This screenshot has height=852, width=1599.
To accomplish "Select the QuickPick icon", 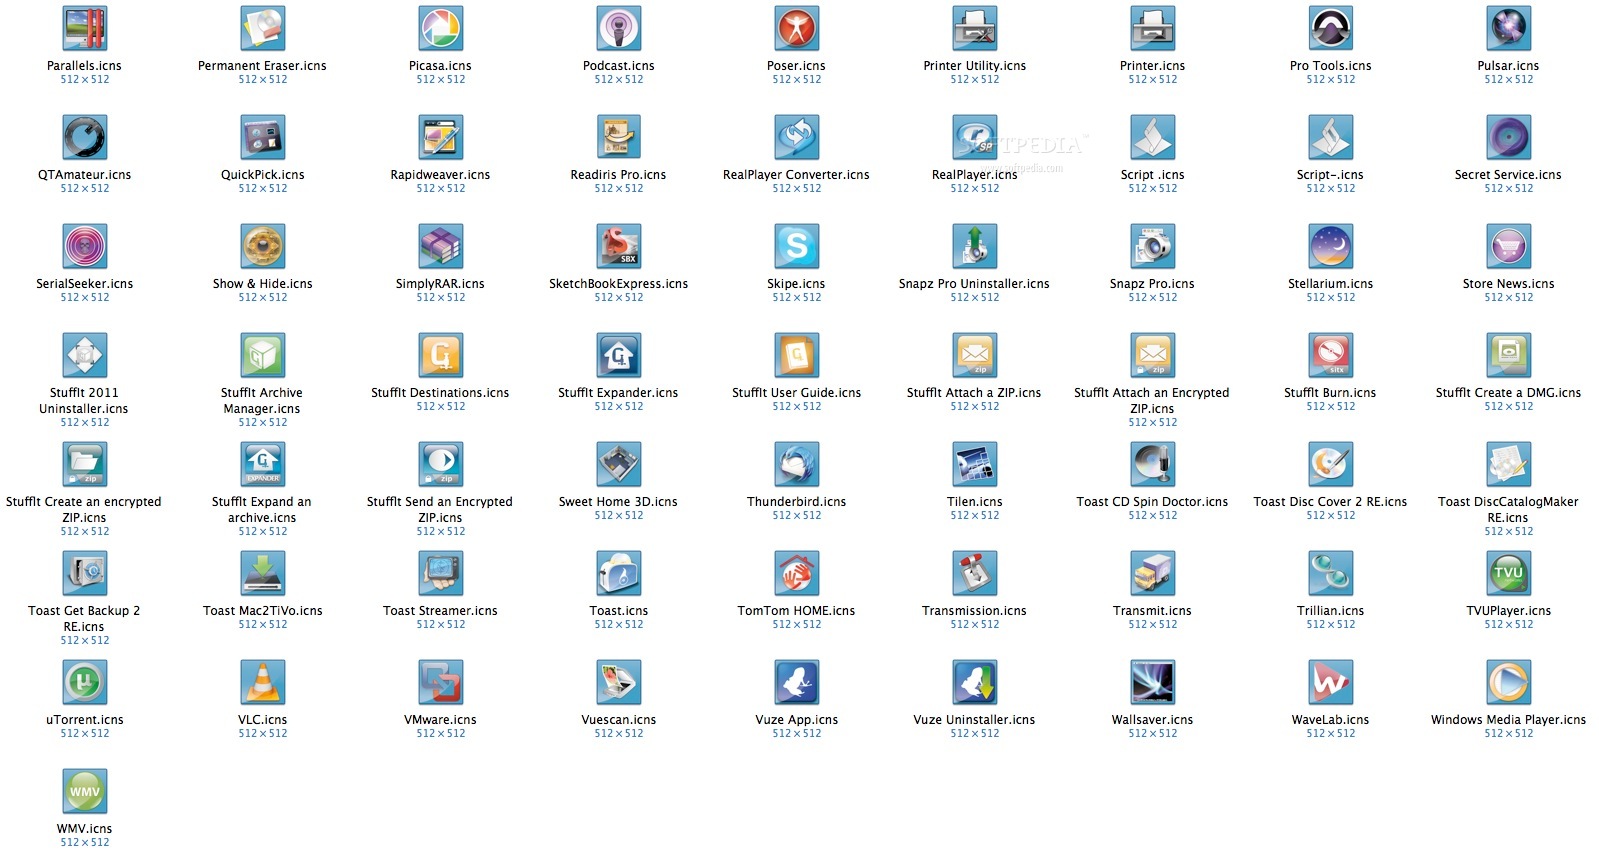I will pyautogui.click(x=263, y=138).
